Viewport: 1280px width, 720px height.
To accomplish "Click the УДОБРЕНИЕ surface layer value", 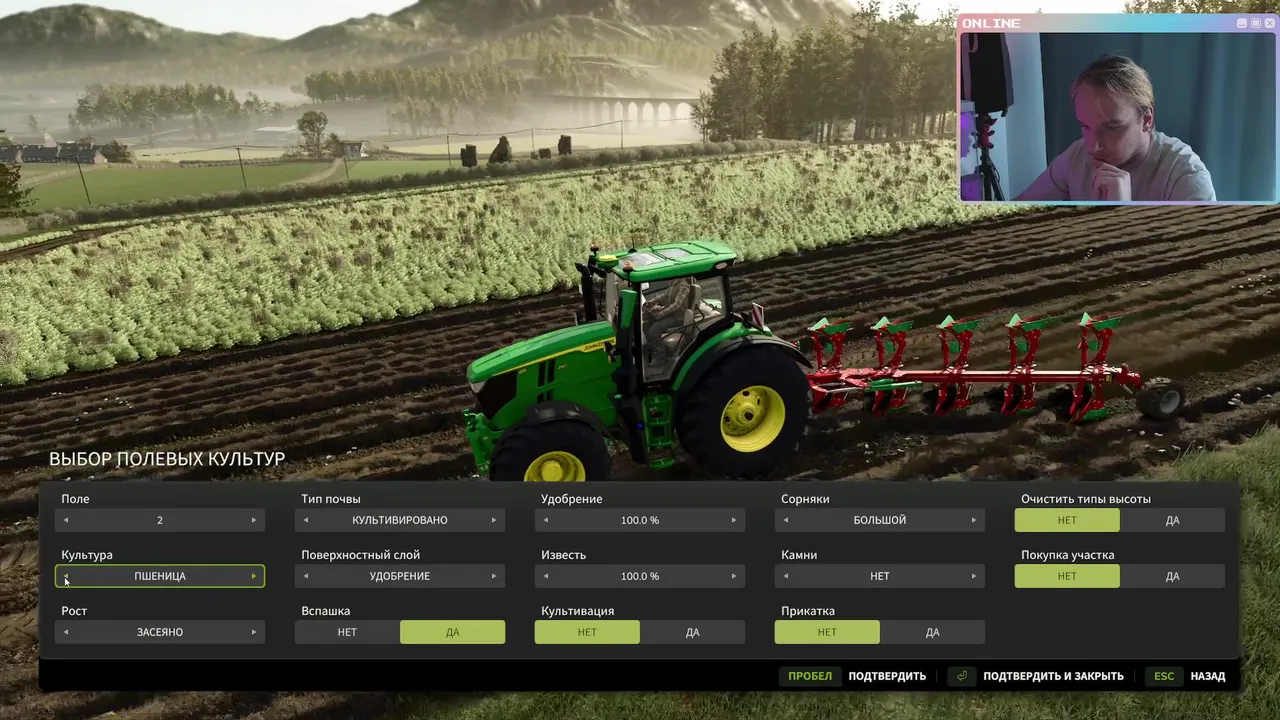I will [x=400, y=576].
